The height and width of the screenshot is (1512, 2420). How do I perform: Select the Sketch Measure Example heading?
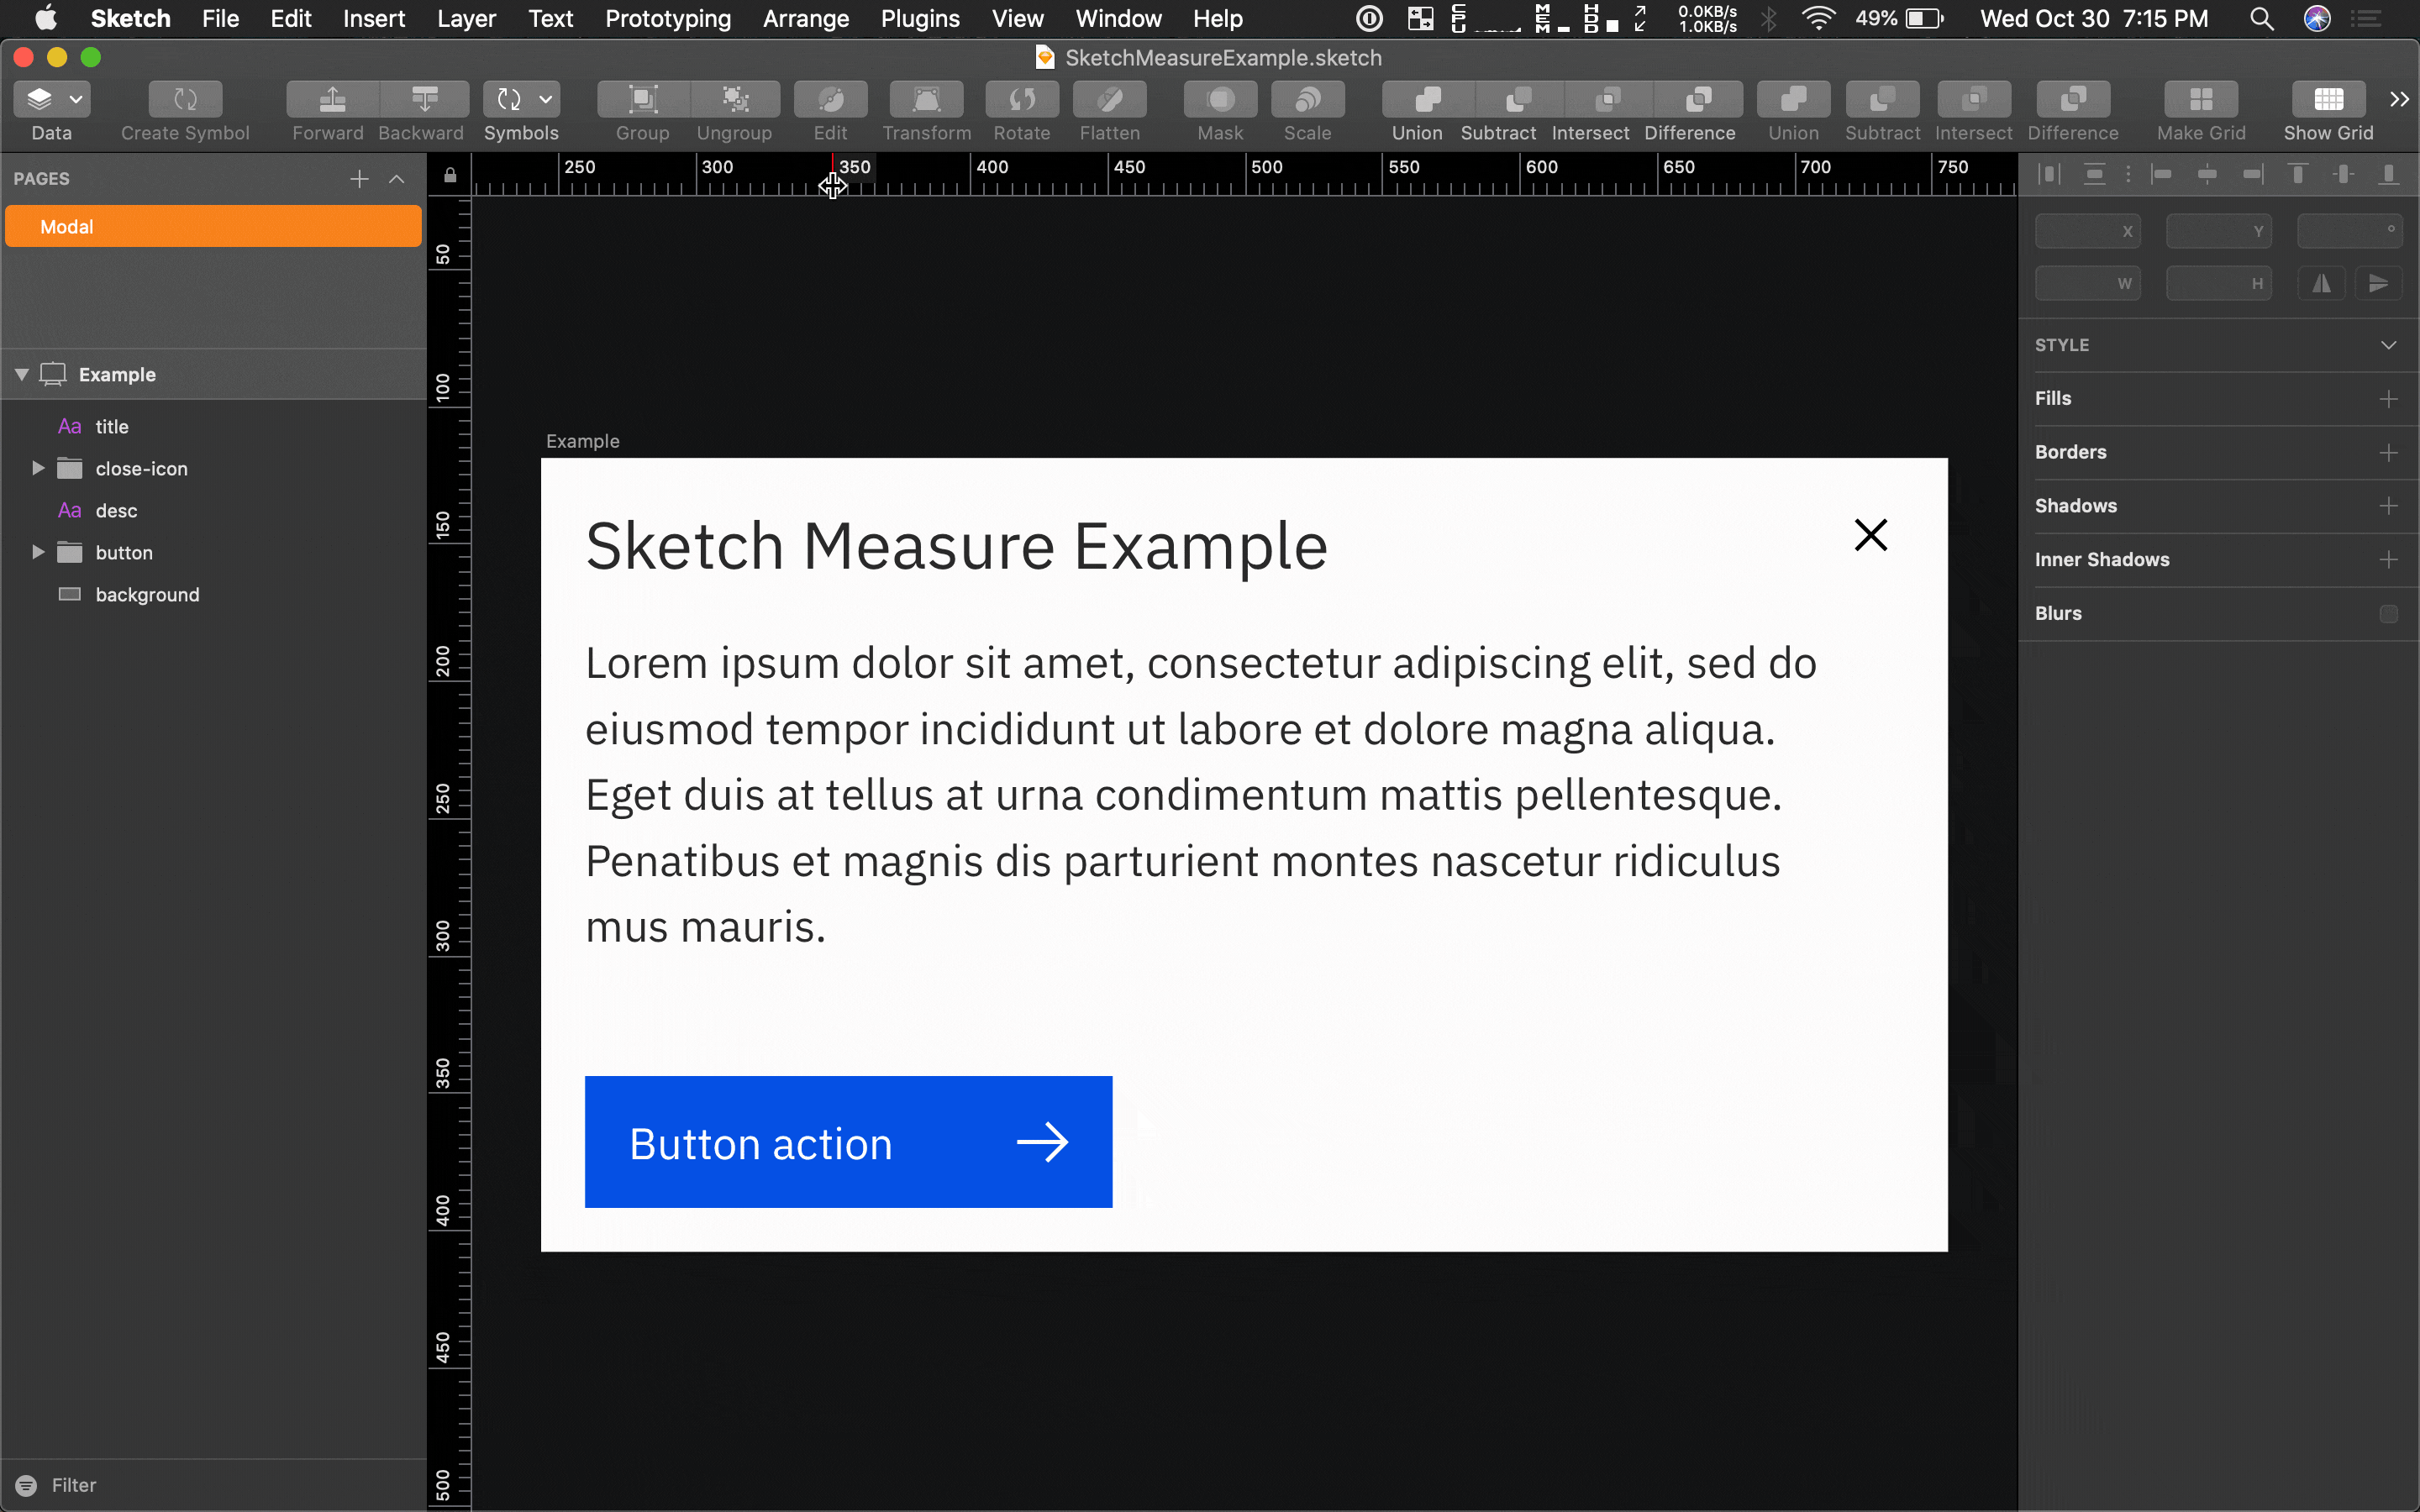point(956,547)
